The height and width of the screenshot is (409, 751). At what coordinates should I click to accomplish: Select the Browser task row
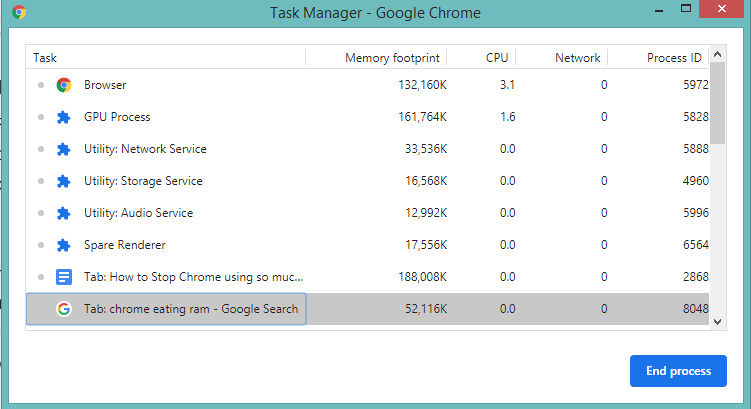[x=367, y=85]
